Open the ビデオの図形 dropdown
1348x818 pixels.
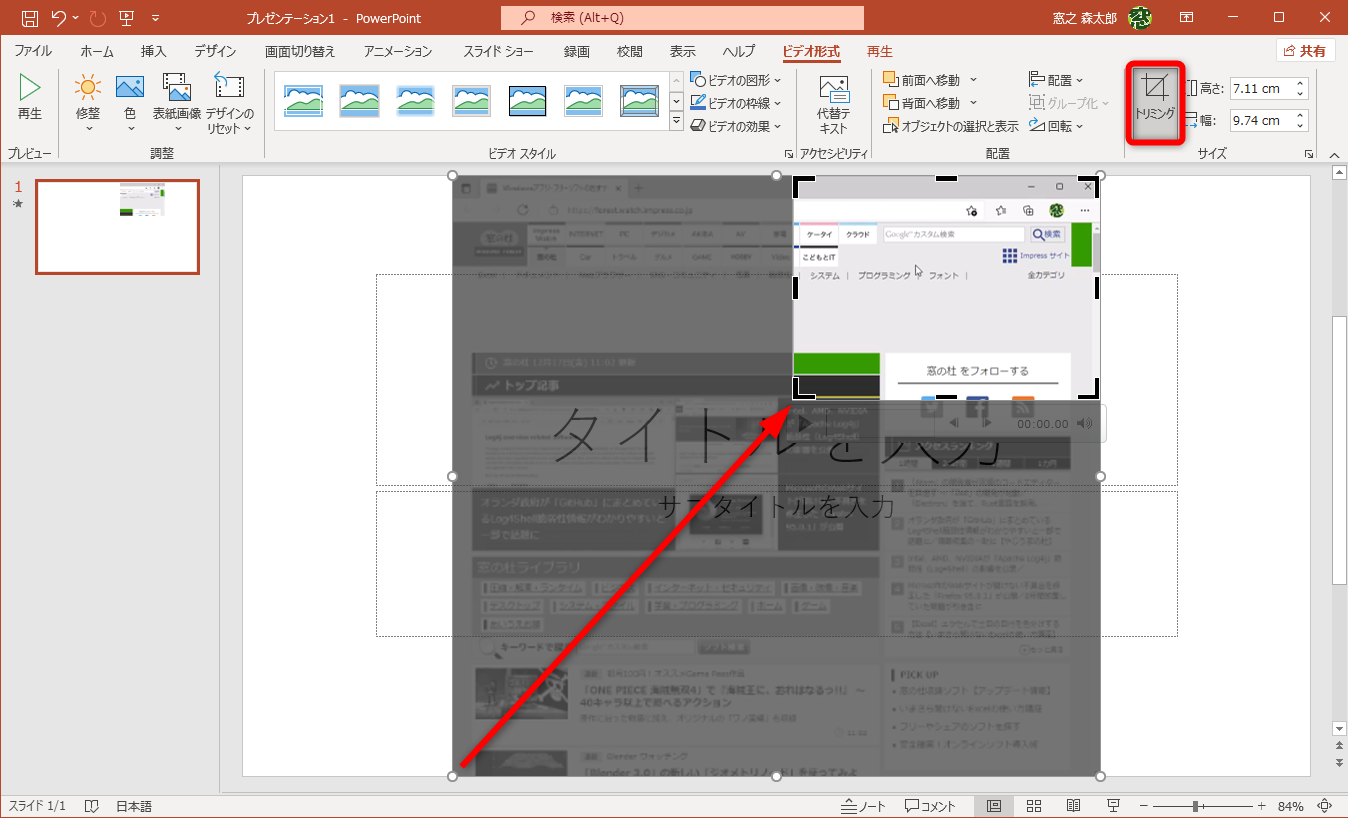tap(737, 79)
